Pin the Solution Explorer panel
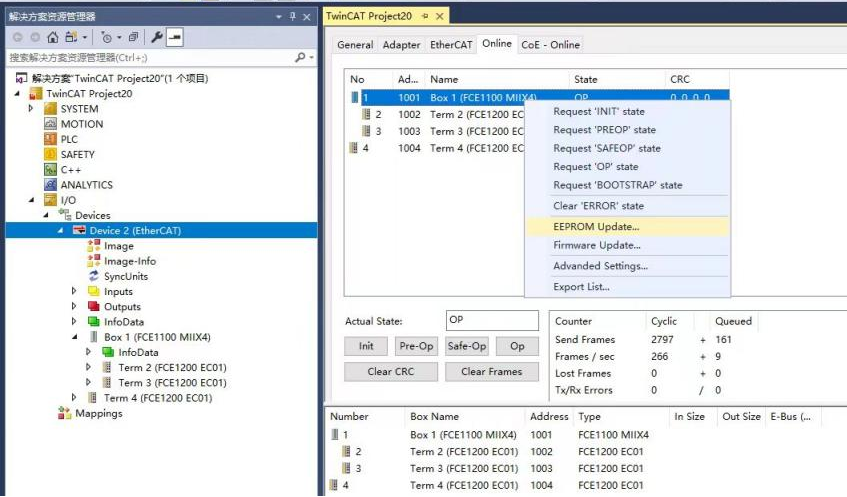This screenshot has width=847, height=497. click(293, 17)
